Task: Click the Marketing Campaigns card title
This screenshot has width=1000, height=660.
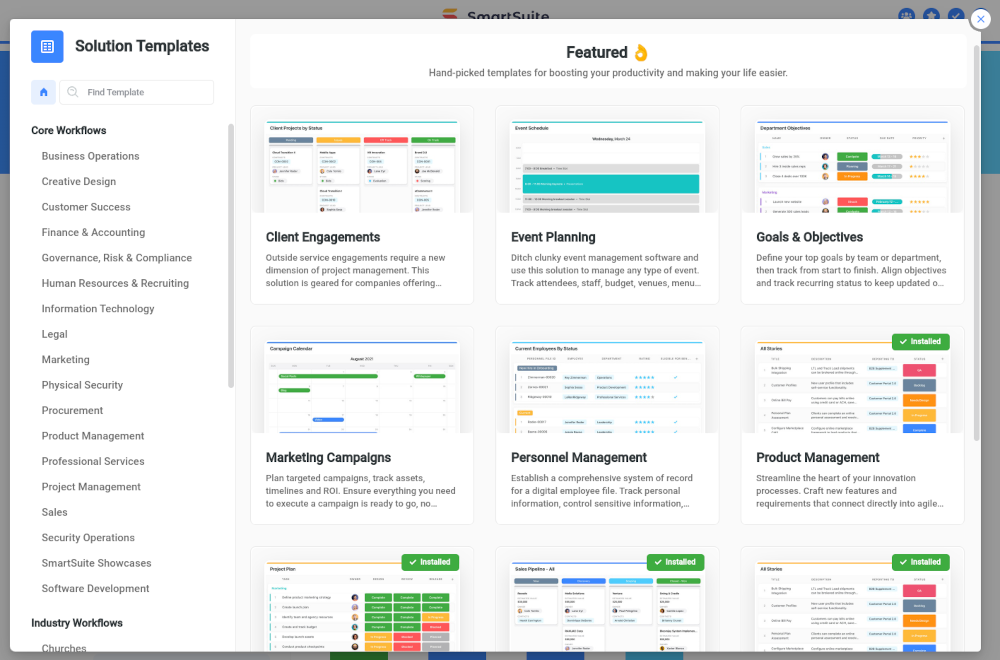Action: [328, 458]
